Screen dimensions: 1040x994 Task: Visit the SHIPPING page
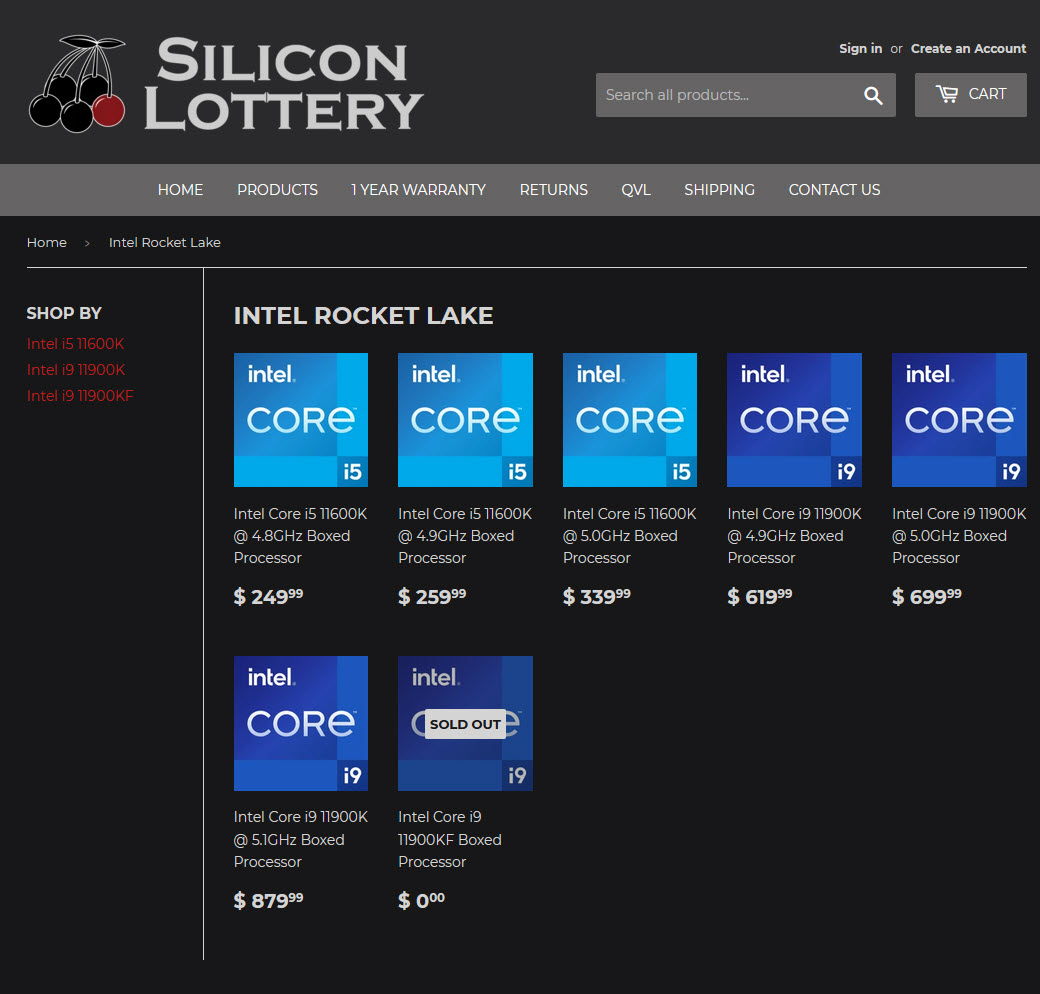click(719, 189)
